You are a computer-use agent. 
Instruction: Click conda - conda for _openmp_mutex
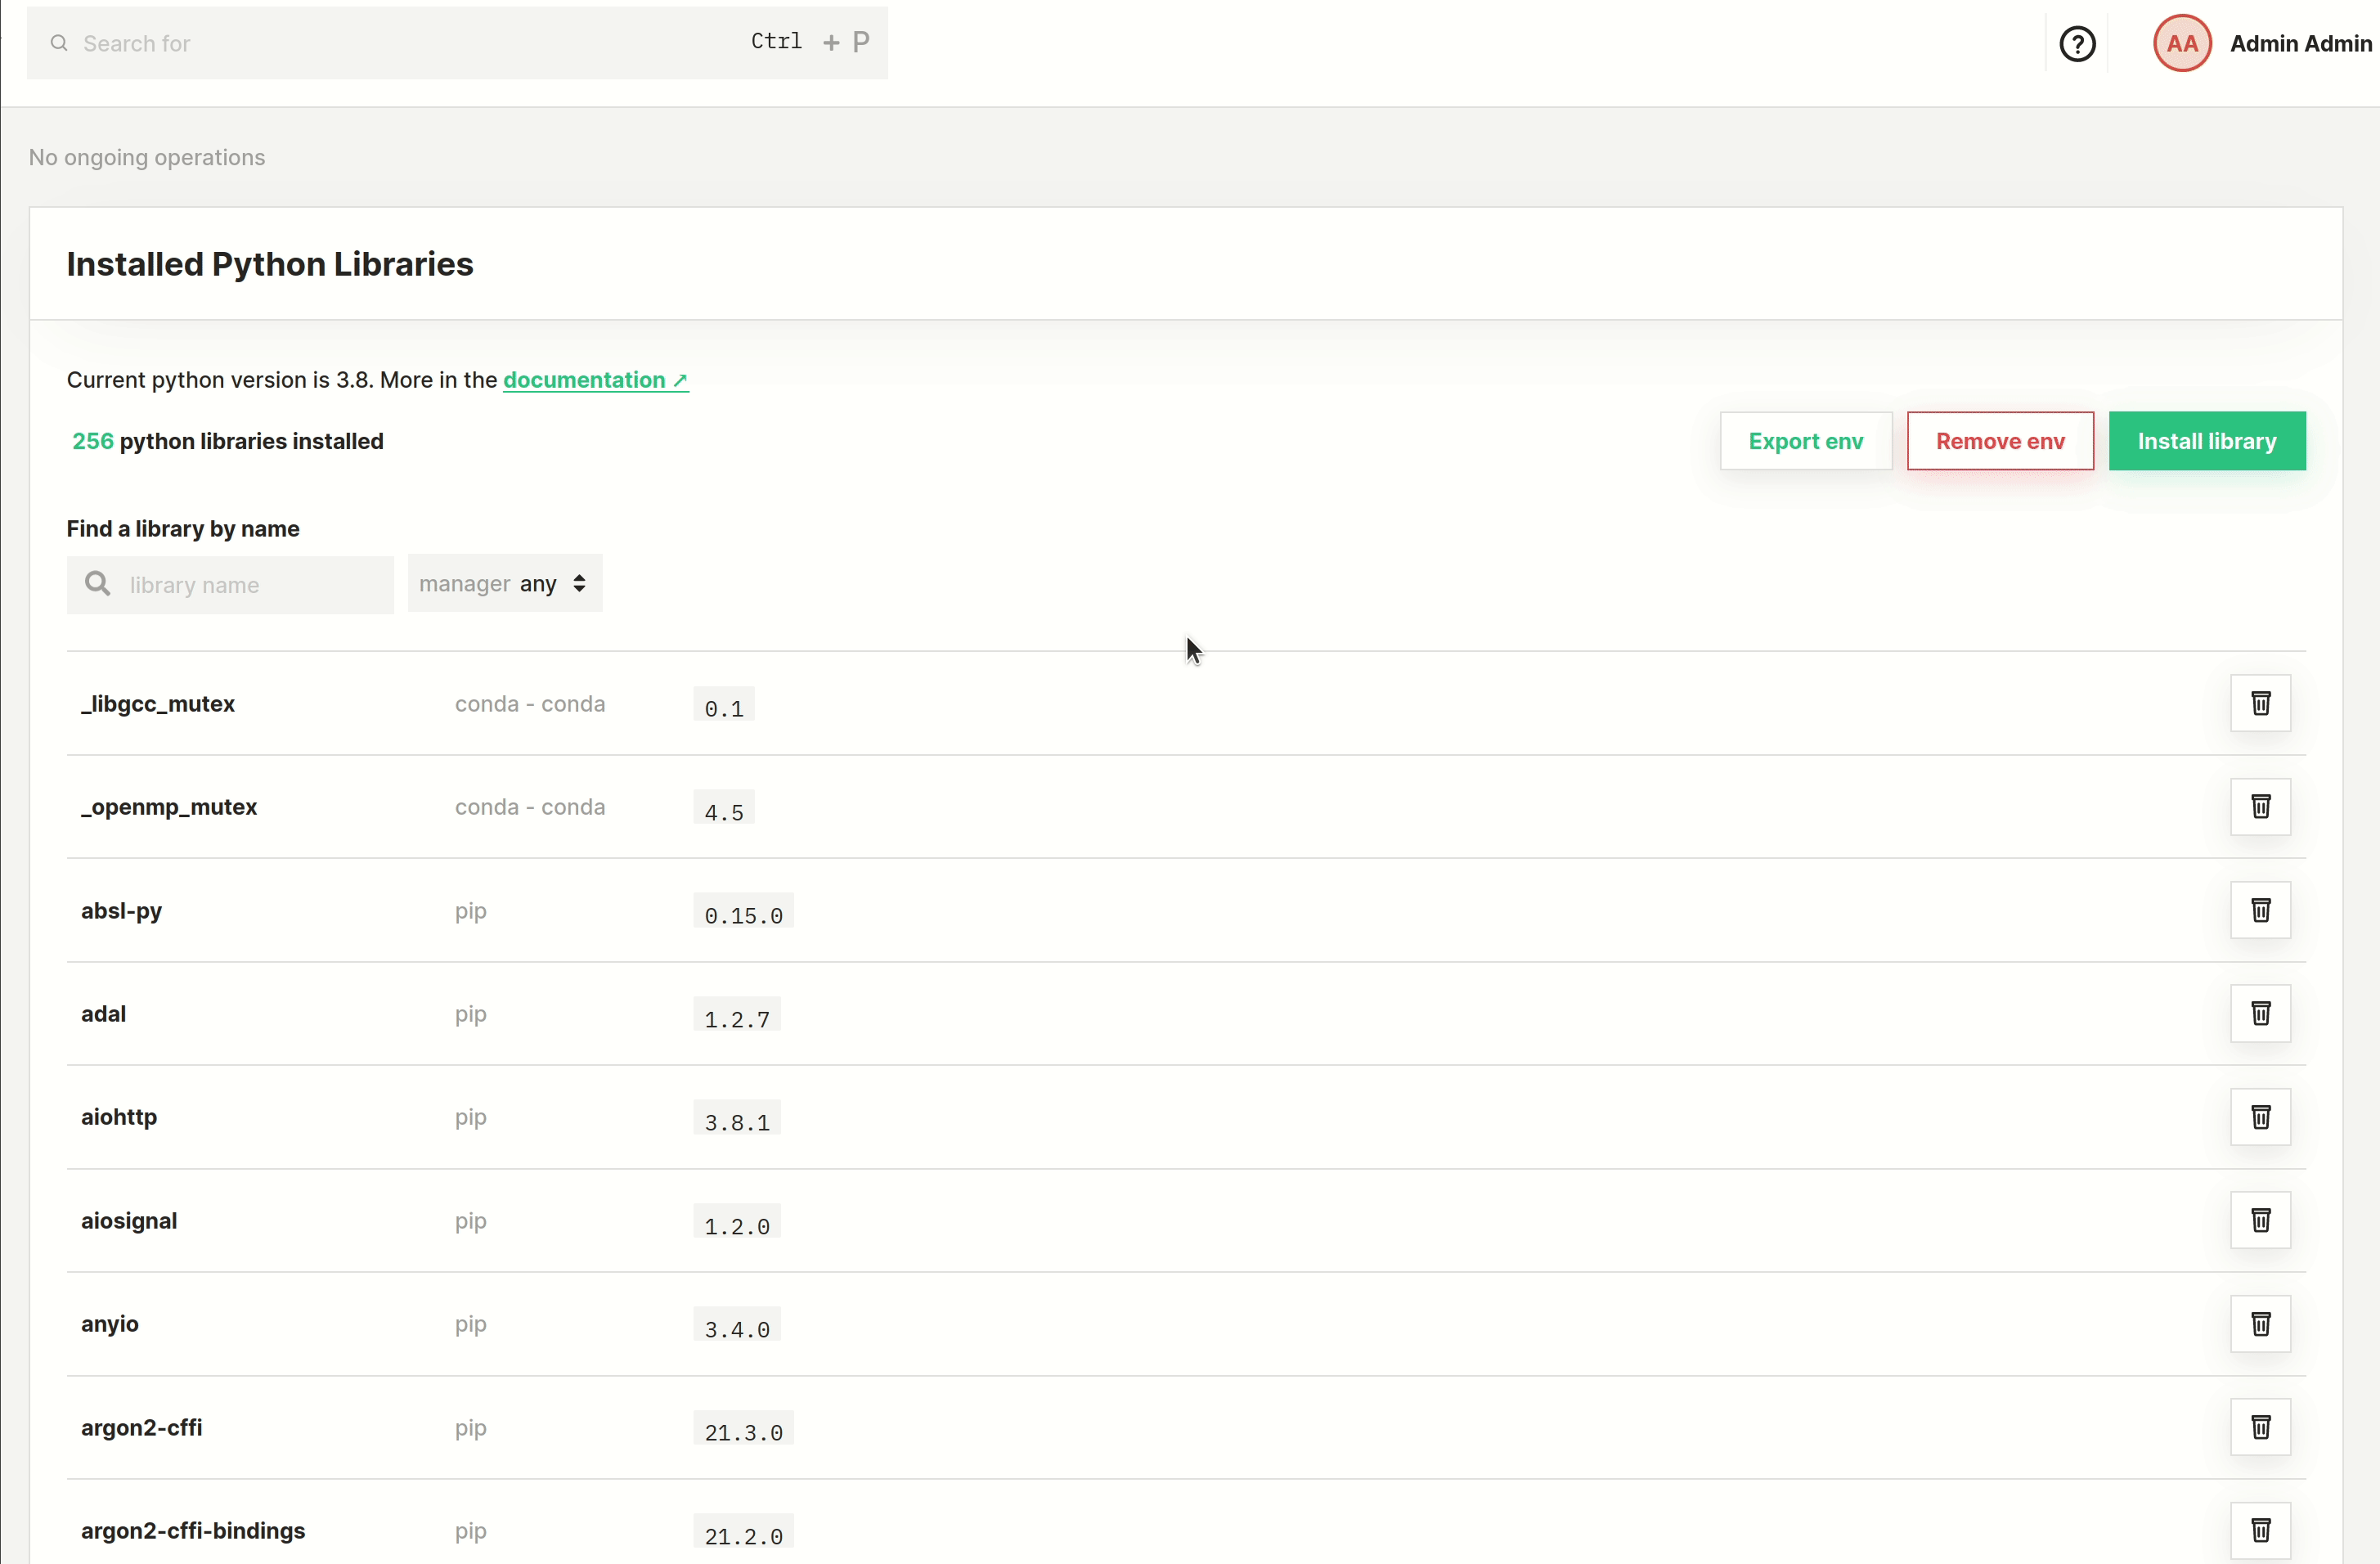point(530,807)
